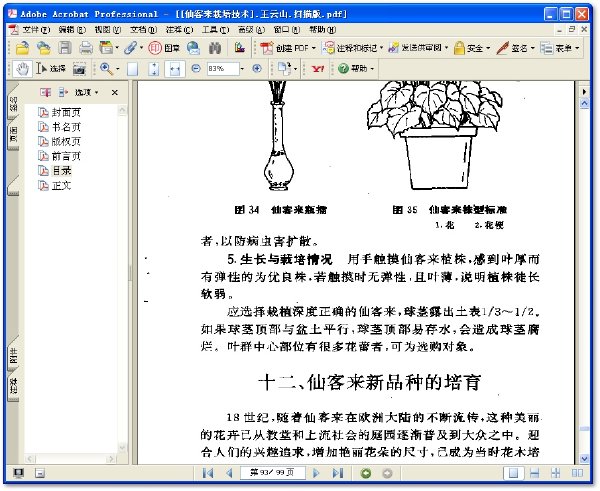Click the plus zoom in button
Screen dimensions: 600x491
click(x=257, y=69)
